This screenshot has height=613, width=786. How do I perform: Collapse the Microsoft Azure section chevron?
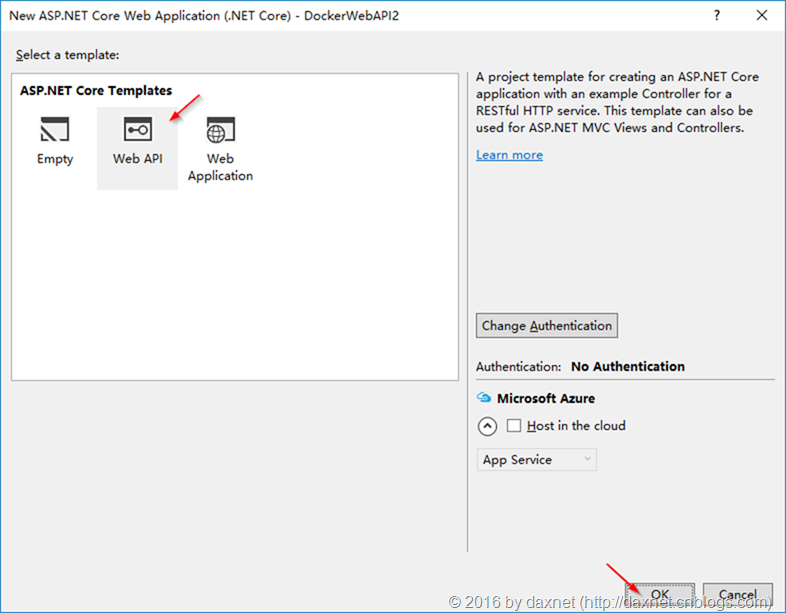click(487, 426)
